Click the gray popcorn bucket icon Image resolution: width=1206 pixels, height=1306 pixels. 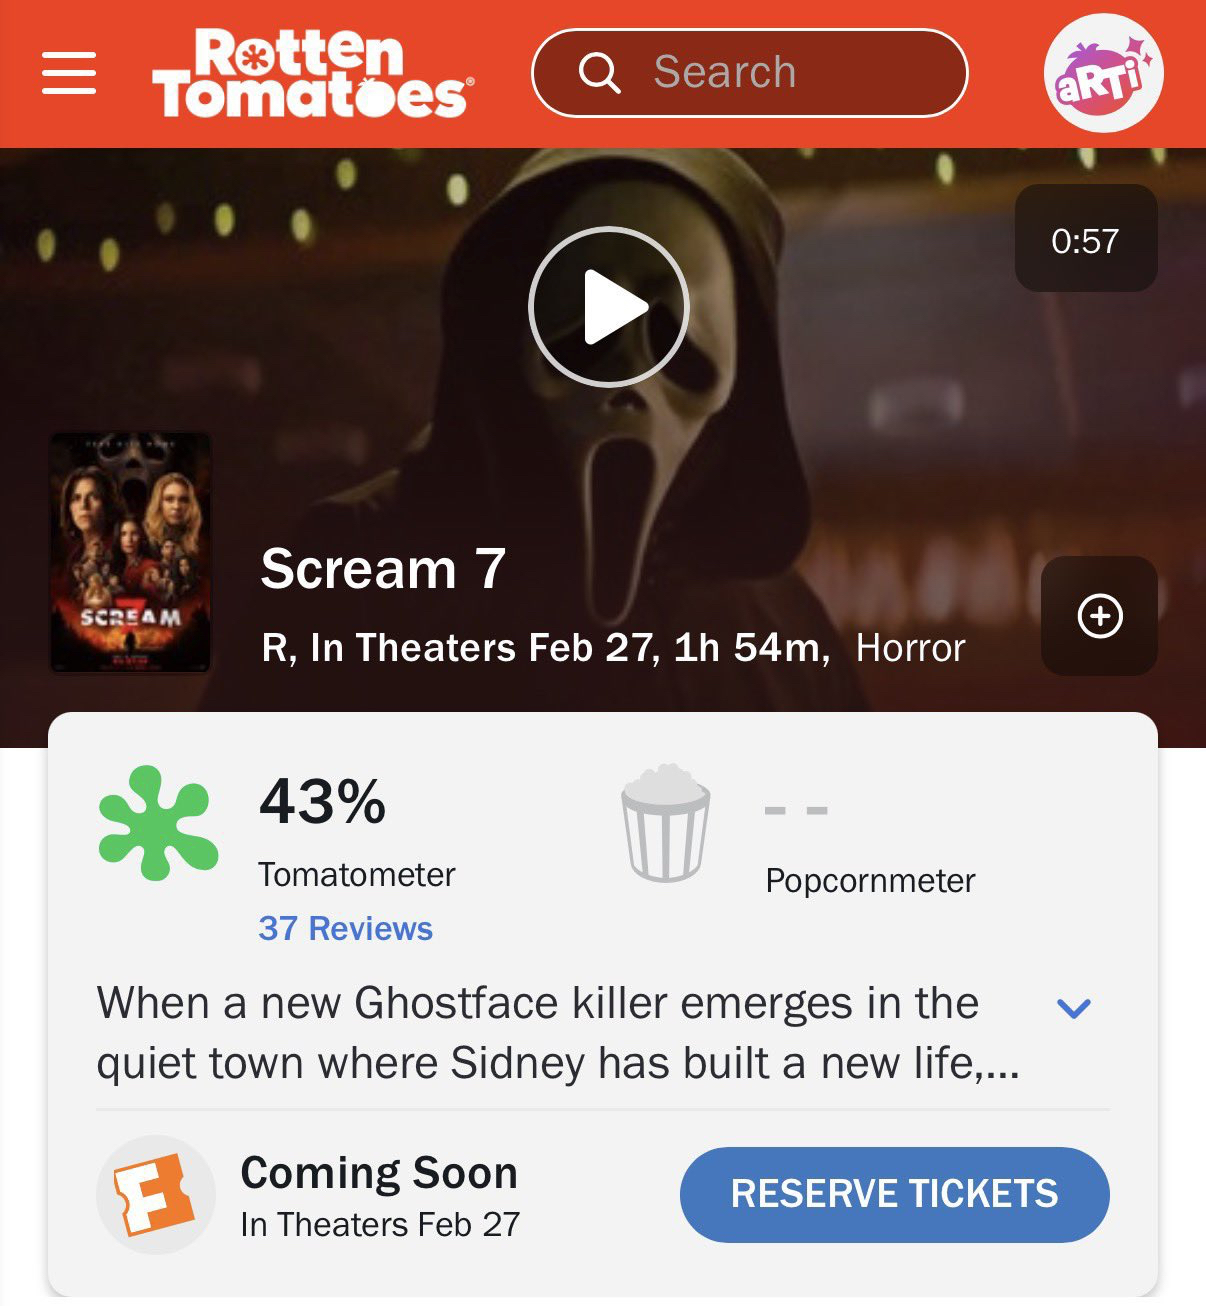click(x=665, y=823)
